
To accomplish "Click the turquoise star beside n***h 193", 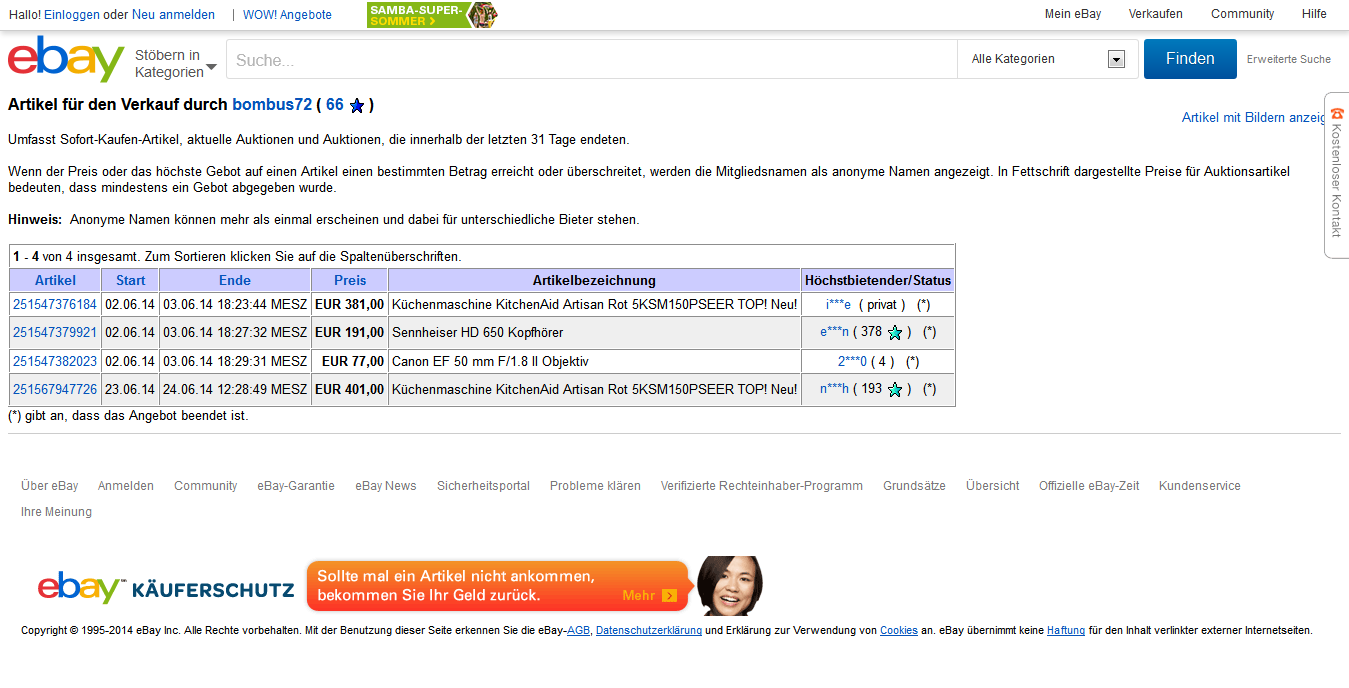I will [895, 389].
